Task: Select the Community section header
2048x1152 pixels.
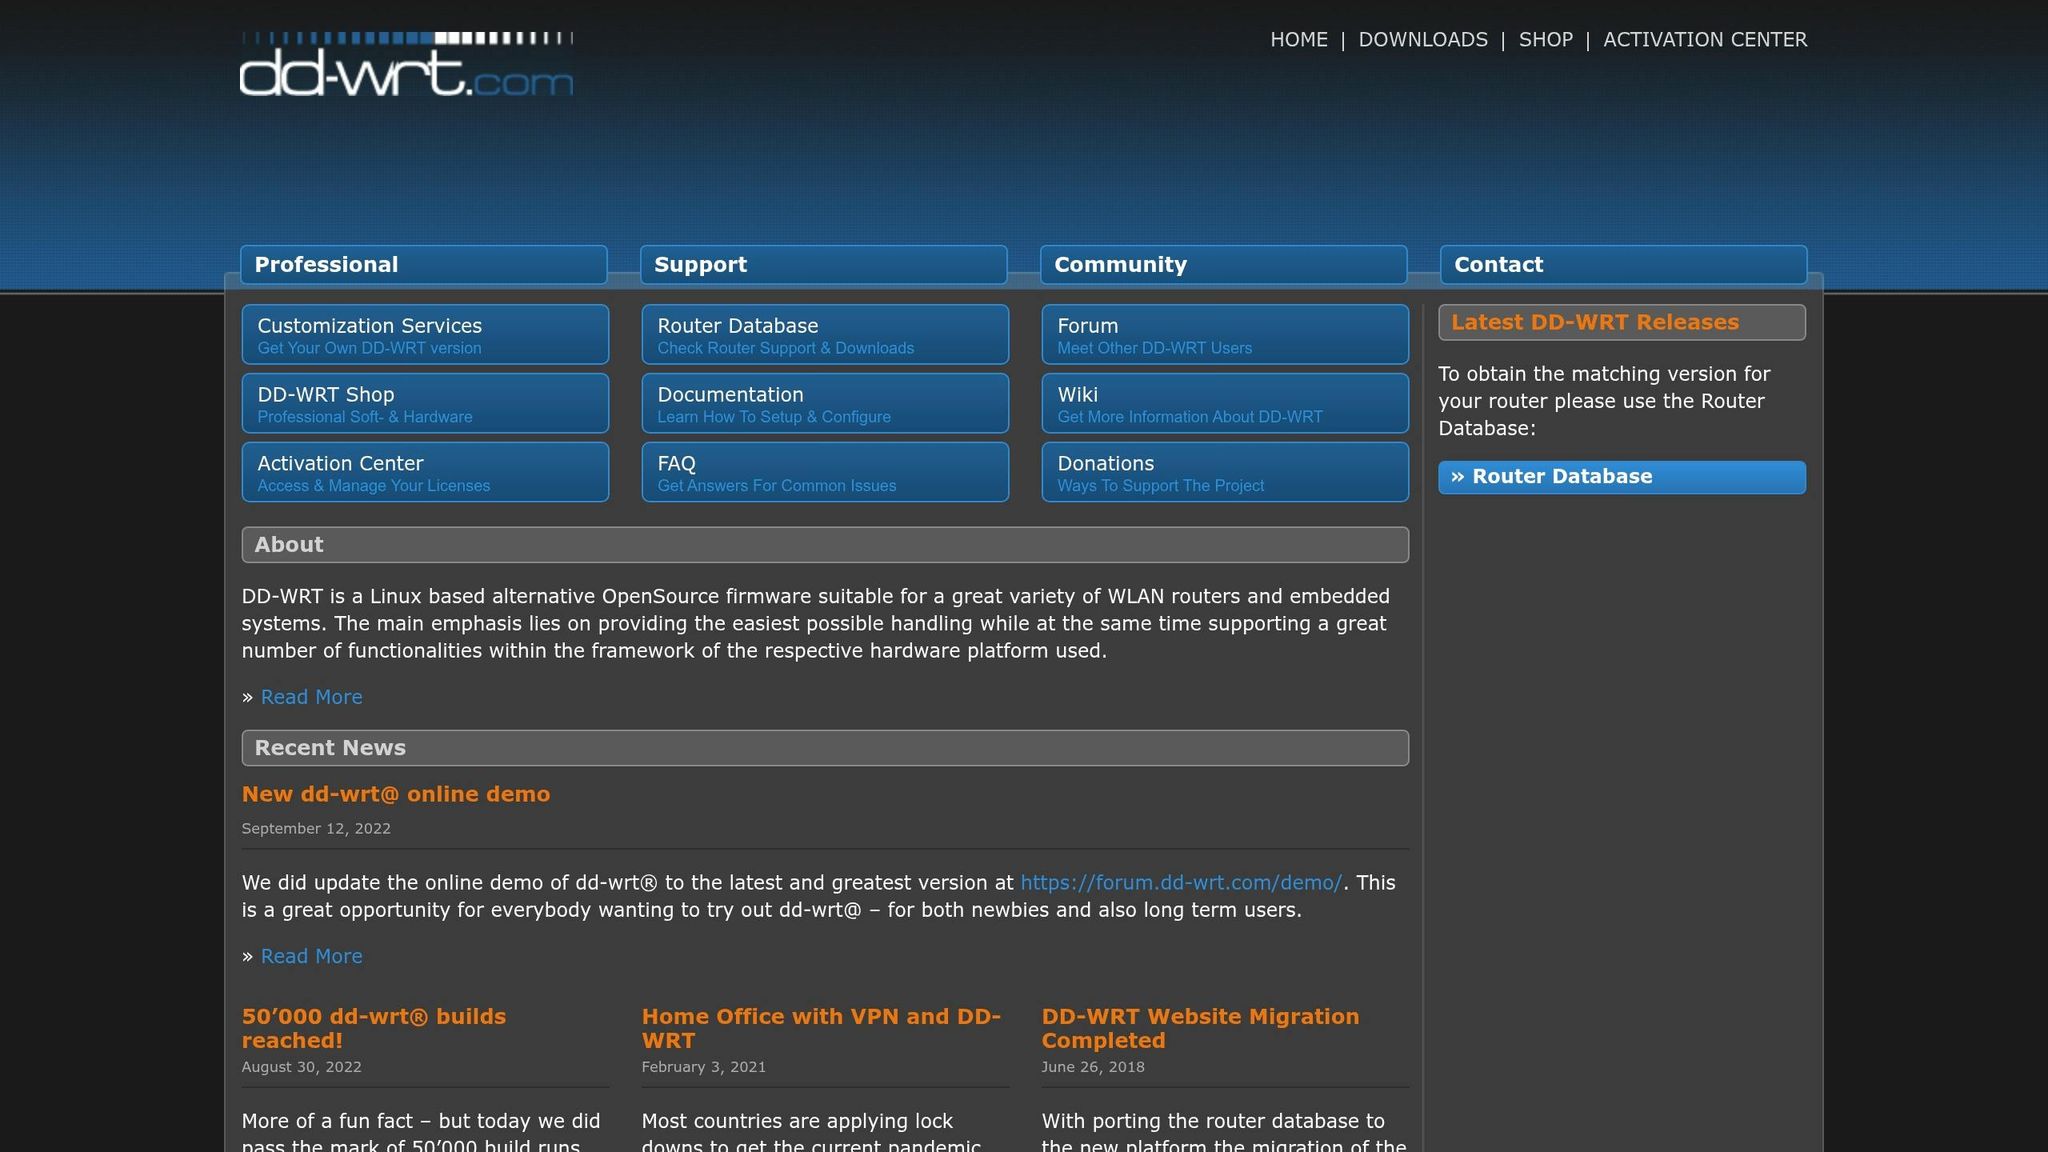Action: (x=1224, y=265)
